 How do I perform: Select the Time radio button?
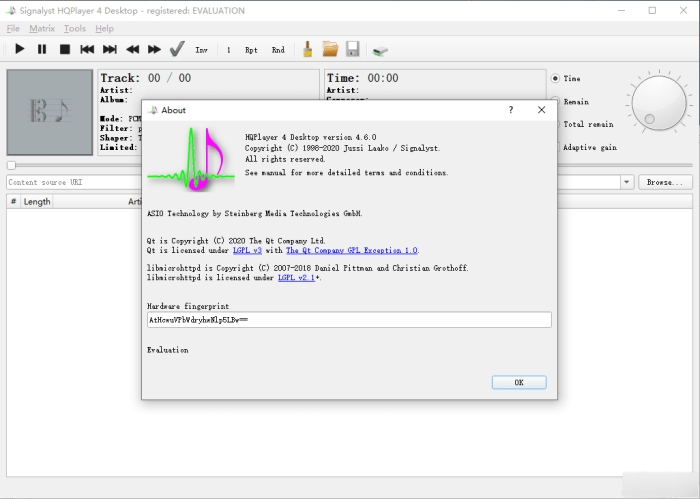click(x=555, y=78)
